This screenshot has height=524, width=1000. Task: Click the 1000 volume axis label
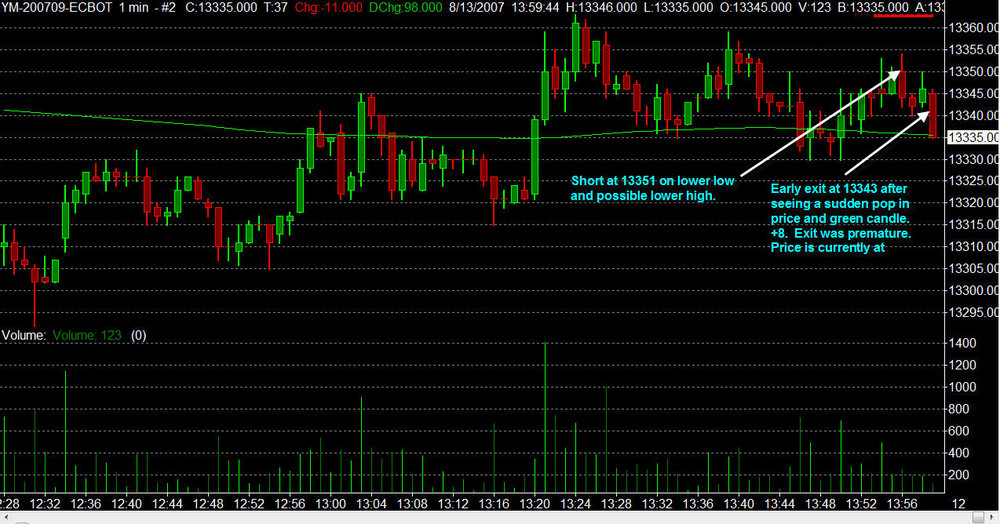(x=962, y=387)
